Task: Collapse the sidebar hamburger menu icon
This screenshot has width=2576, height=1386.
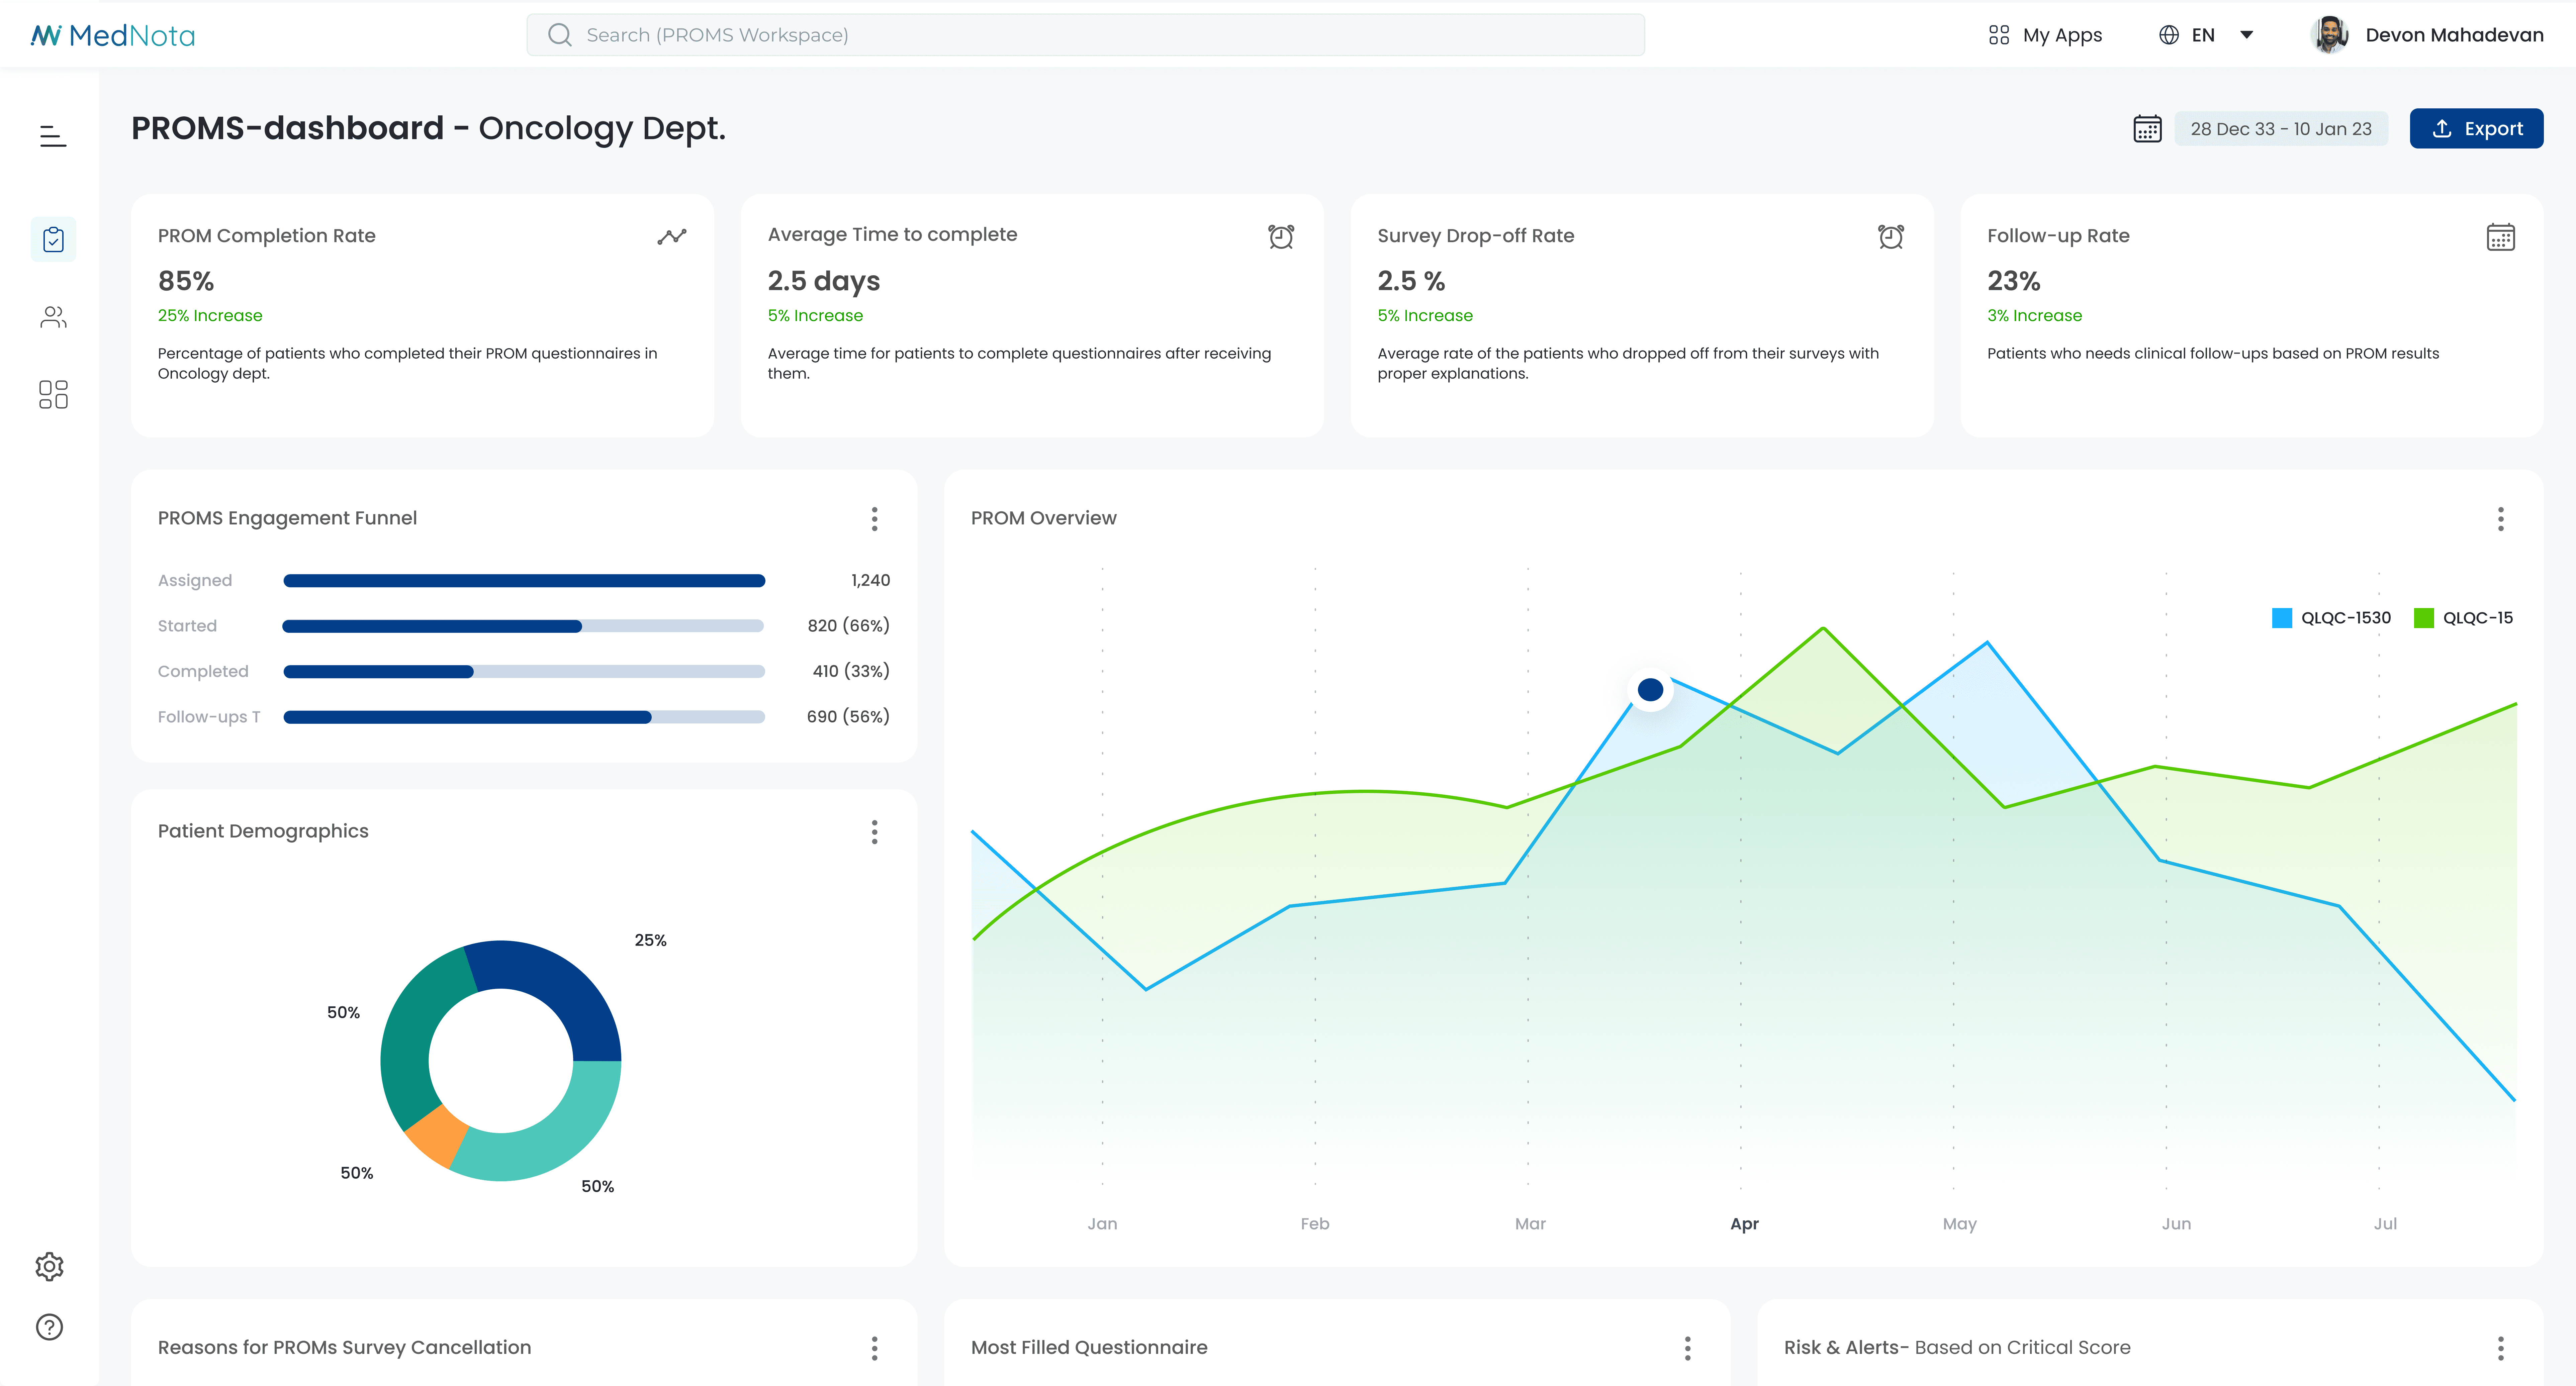Action: point(53,136)
